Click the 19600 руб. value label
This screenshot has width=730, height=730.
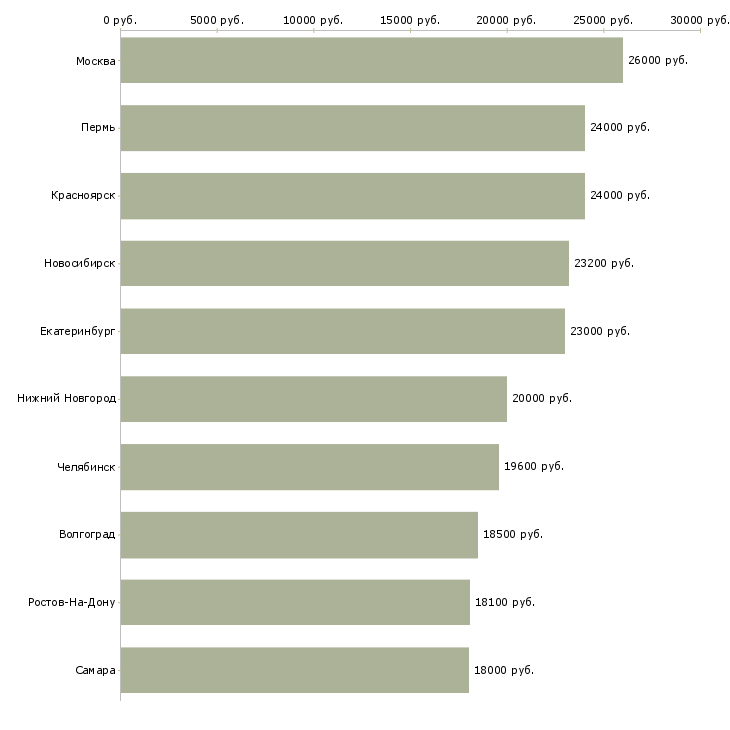coord(534,467)
